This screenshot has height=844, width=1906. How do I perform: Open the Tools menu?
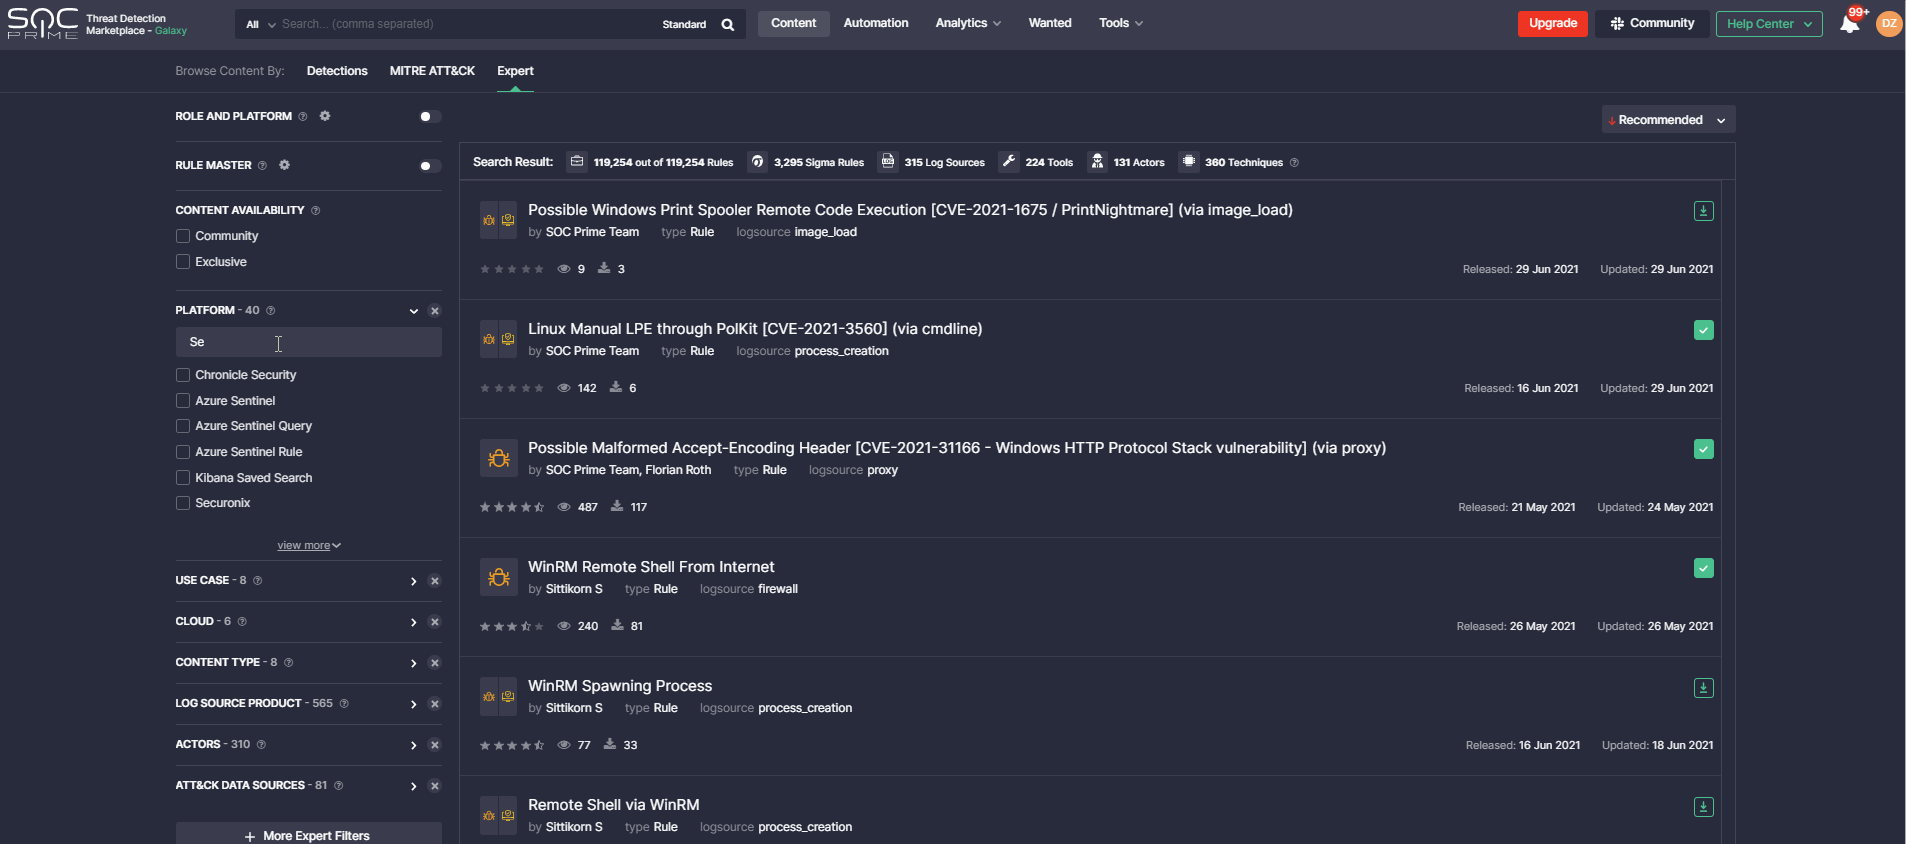pos(1120,23)
